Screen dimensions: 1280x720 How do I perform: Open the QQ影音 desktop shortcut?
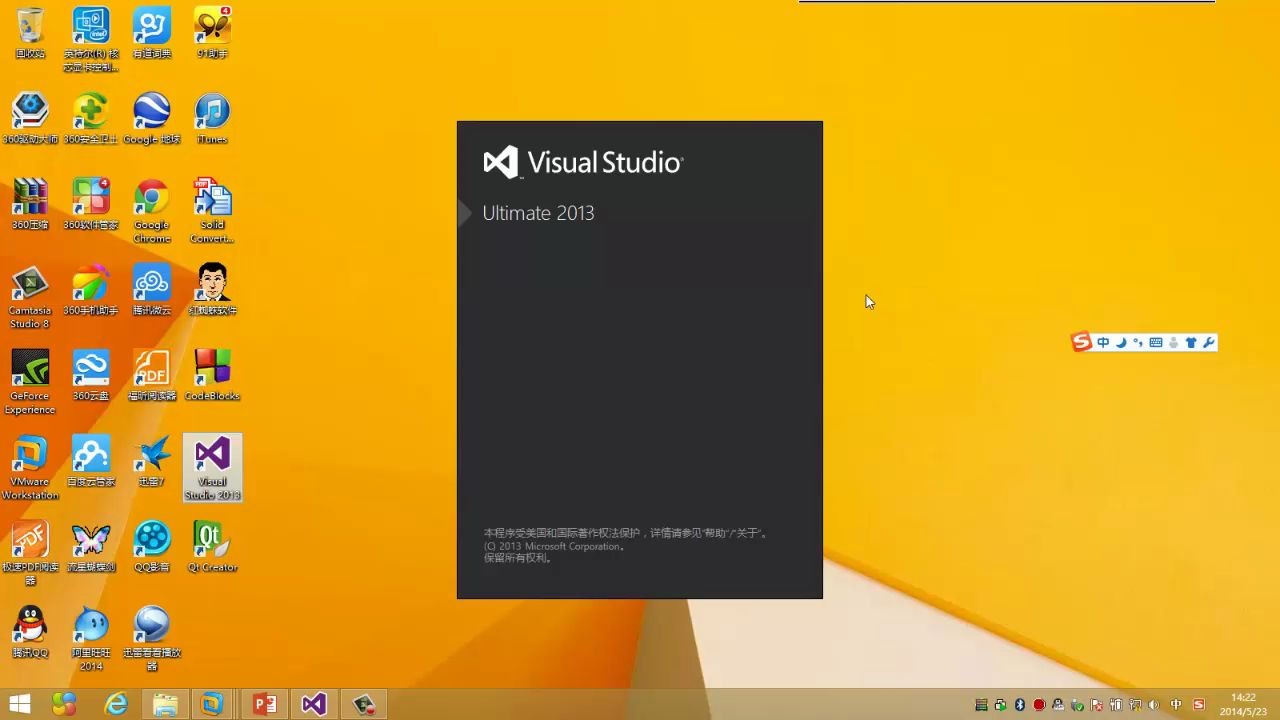click(152, 548)
